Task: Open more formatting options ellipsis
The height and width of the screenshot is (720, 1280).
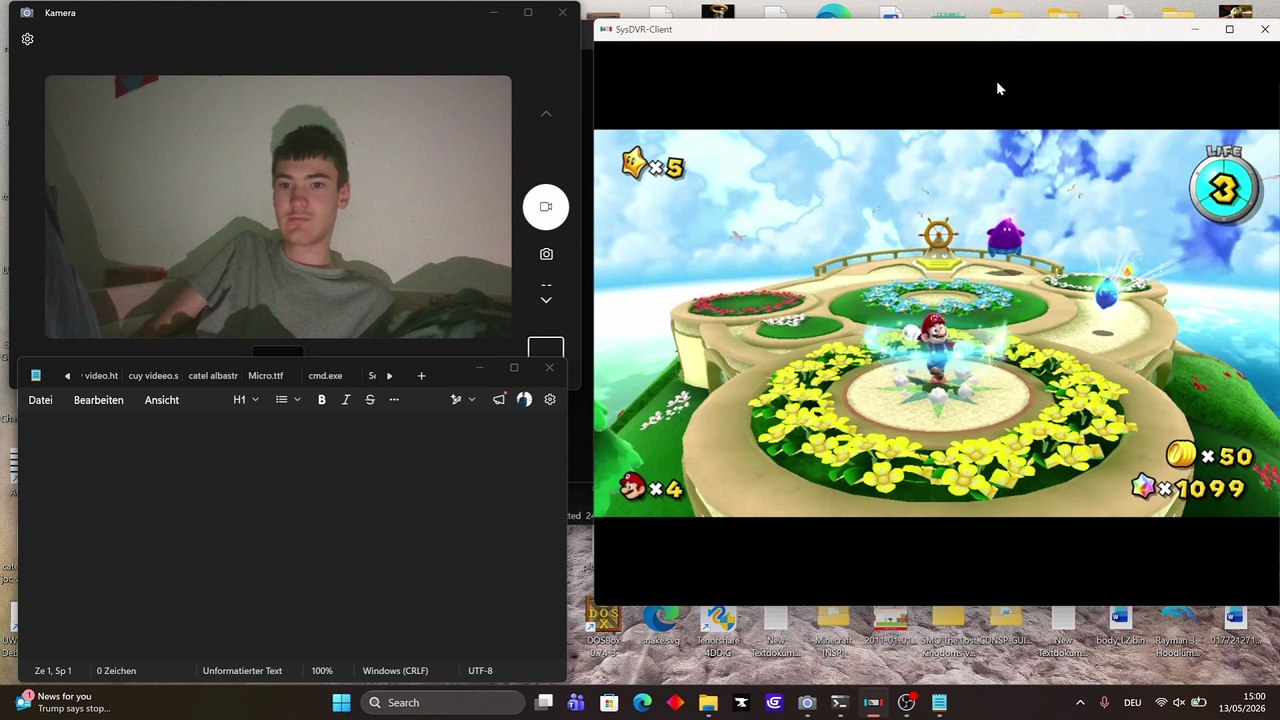Action: tap(394, 400)
